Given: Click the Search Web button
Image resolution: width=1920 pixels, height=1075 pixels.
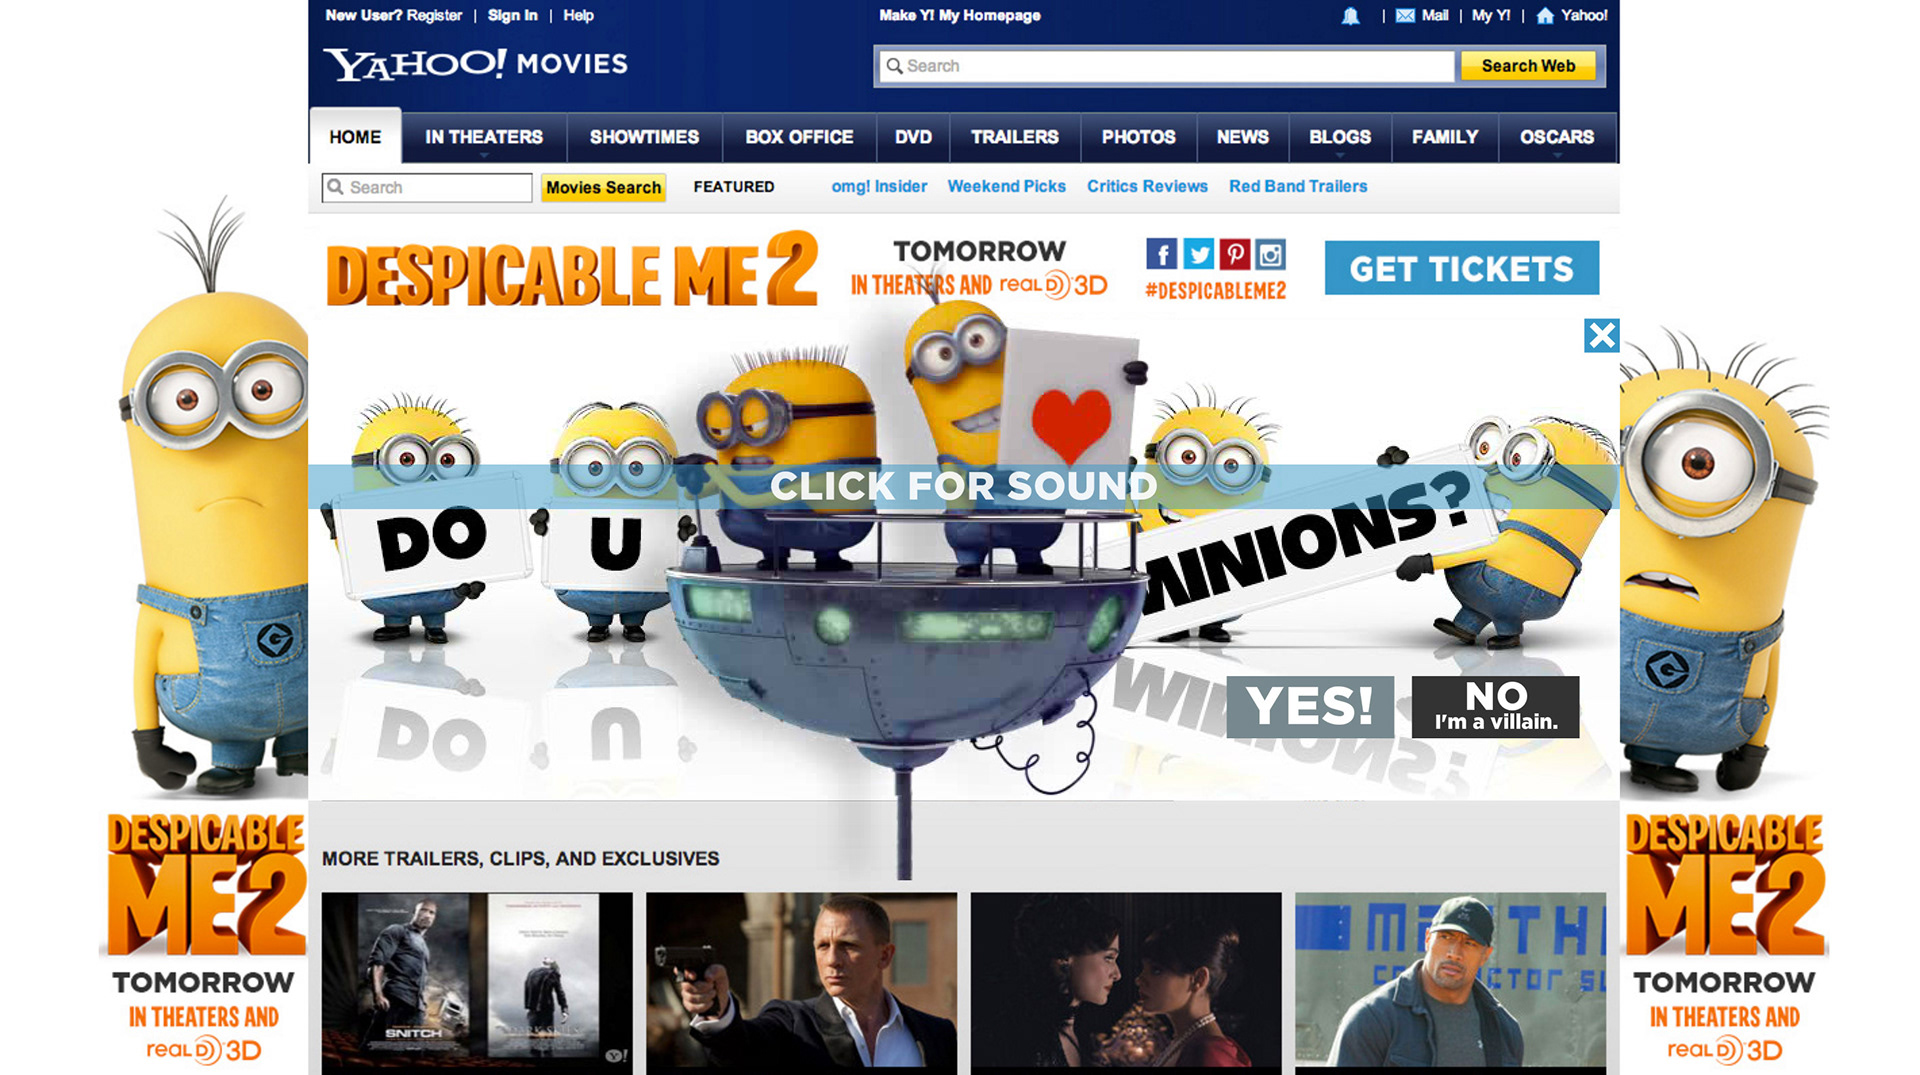Looking at the screenshot, I should point(1528,66).
